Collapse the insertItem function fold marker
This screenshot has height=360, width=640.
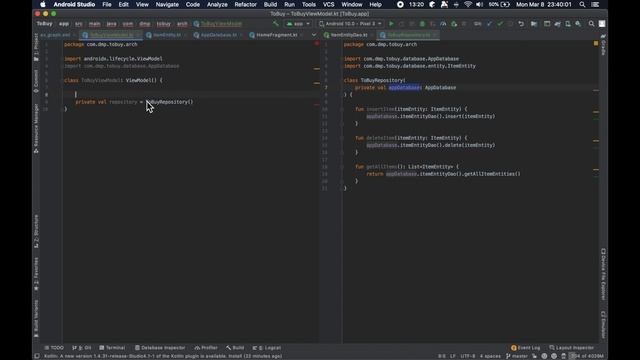[342, 109]
